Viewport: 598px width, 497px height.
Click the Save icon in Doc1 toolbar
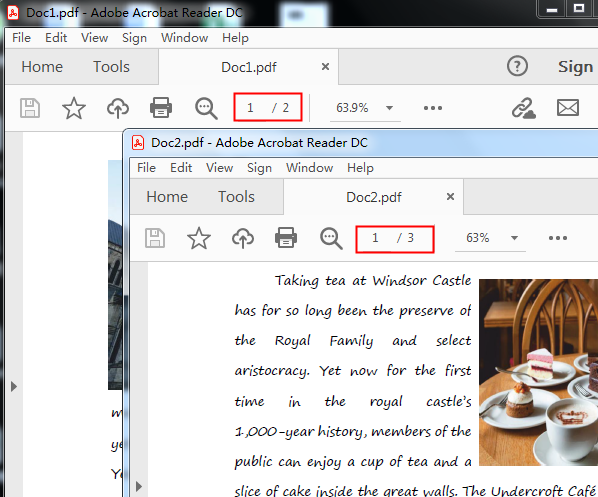point(30,108)
